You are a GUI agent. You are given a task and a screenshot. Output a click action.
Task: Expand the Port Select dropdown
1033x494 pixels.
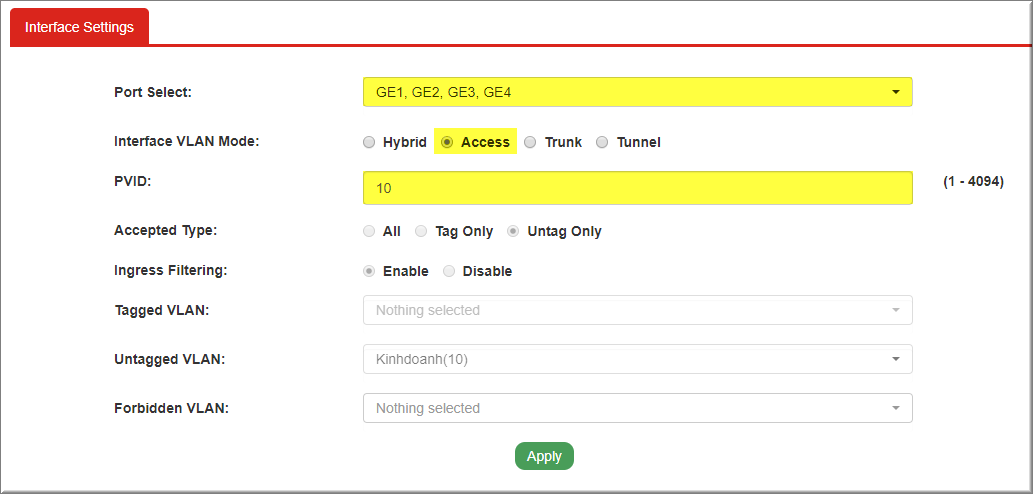(x=637, y=92)
